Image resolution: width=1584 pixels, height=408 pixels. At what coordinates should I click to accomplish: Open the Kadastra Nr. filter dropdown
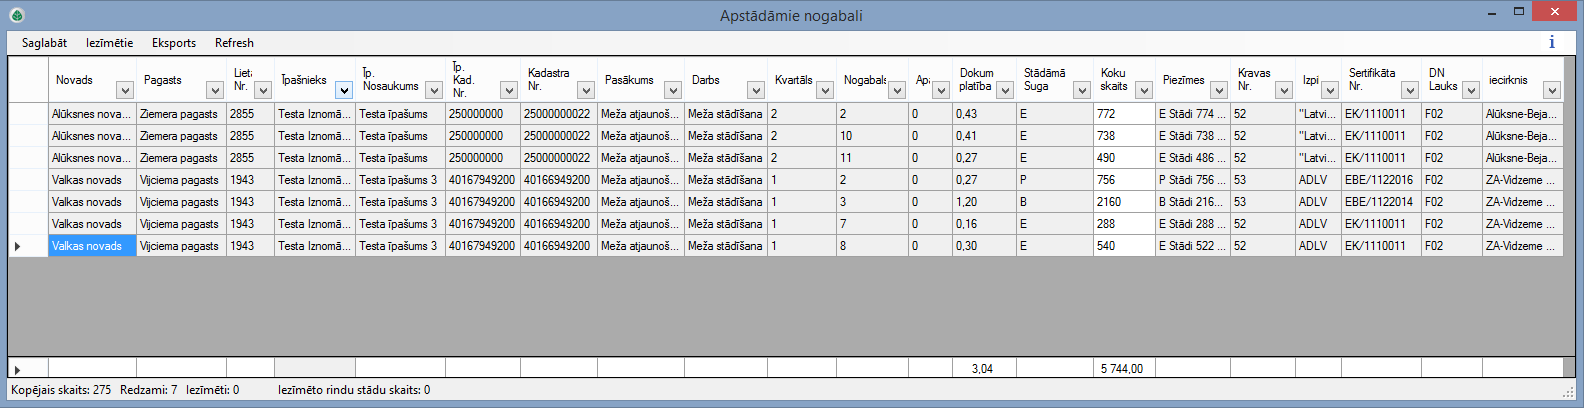coord(586,90)
